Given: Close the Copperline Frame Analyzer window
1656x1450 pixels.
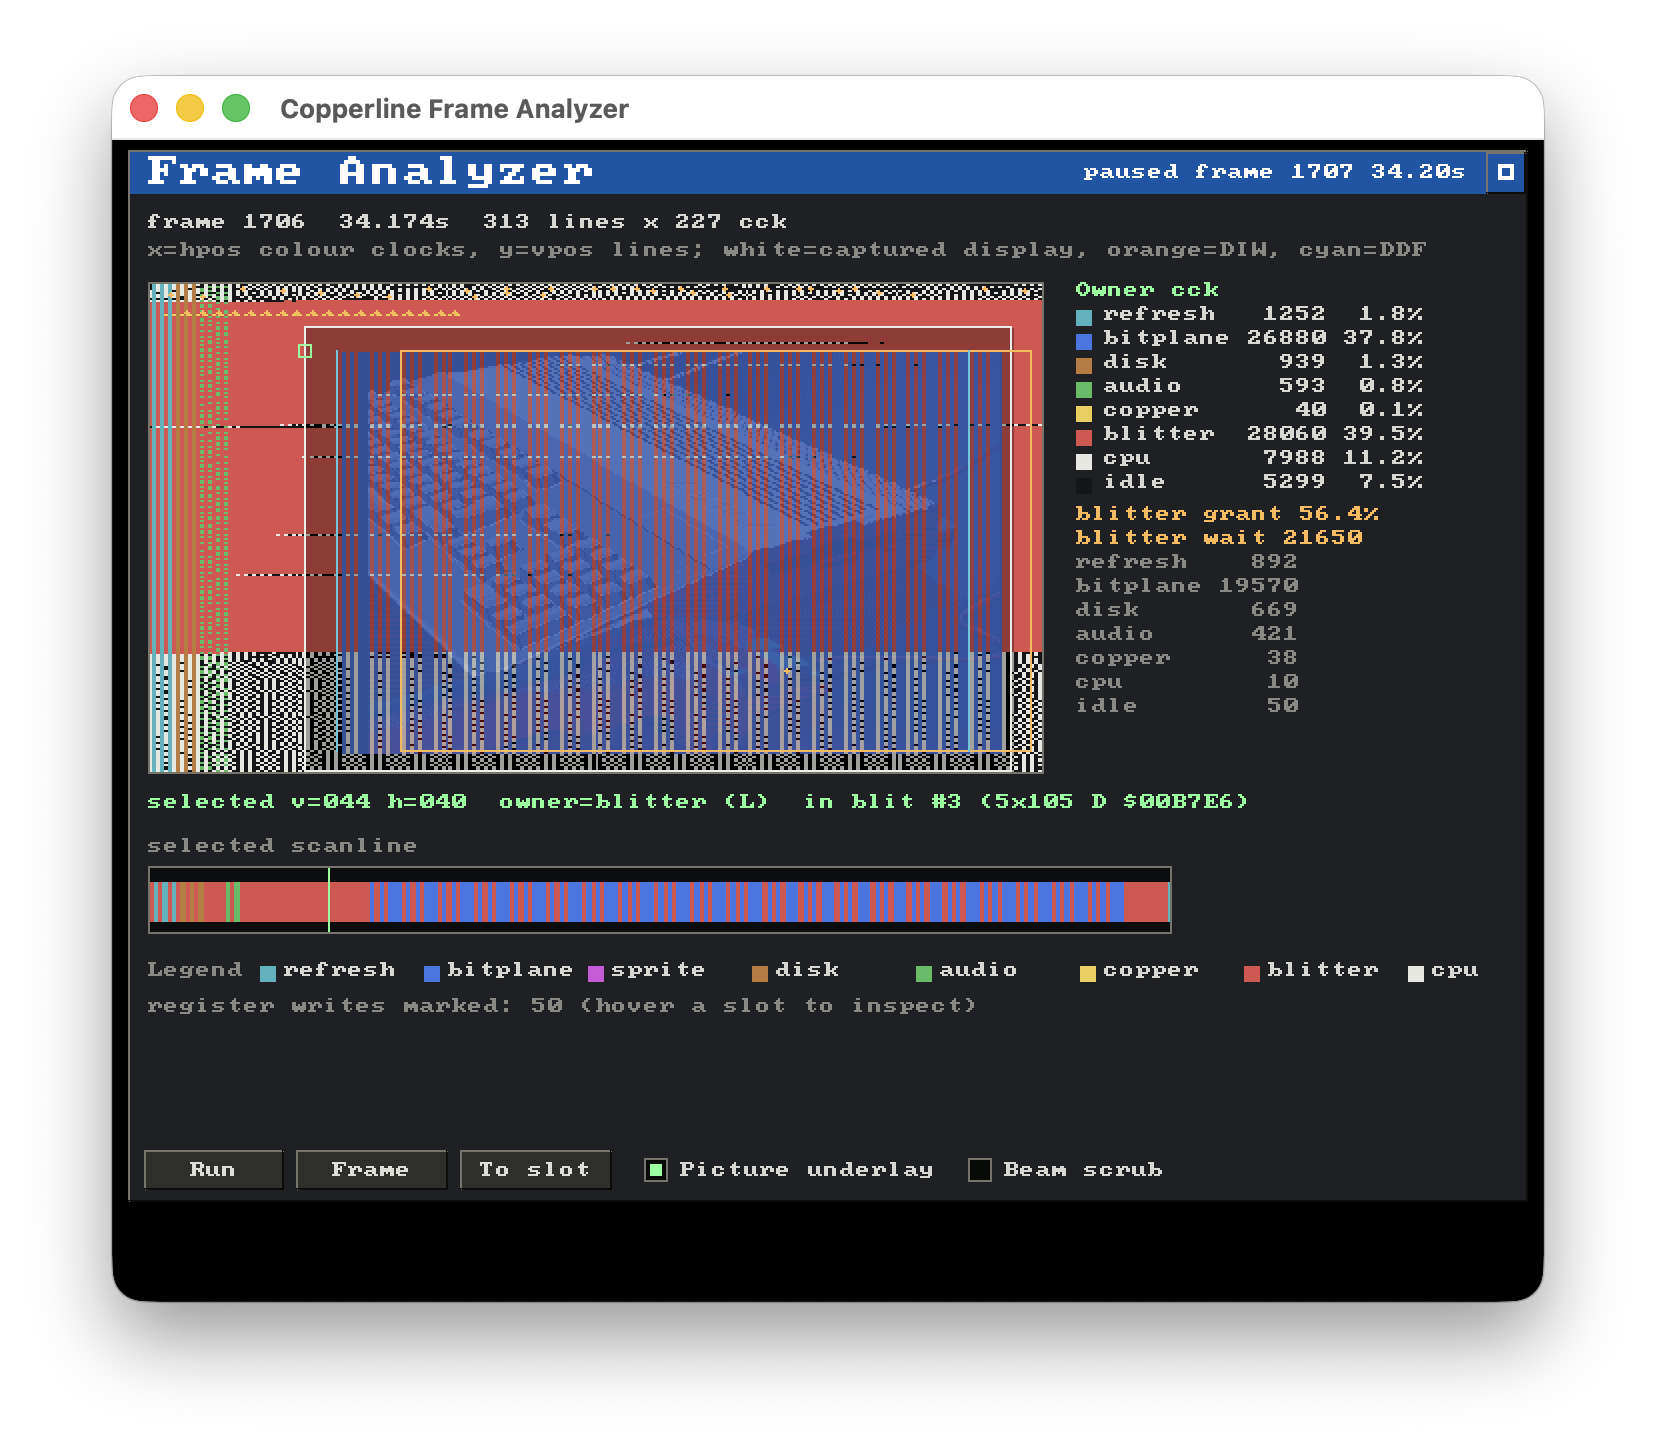Looking at the screenshot, I should click(145, 108).
